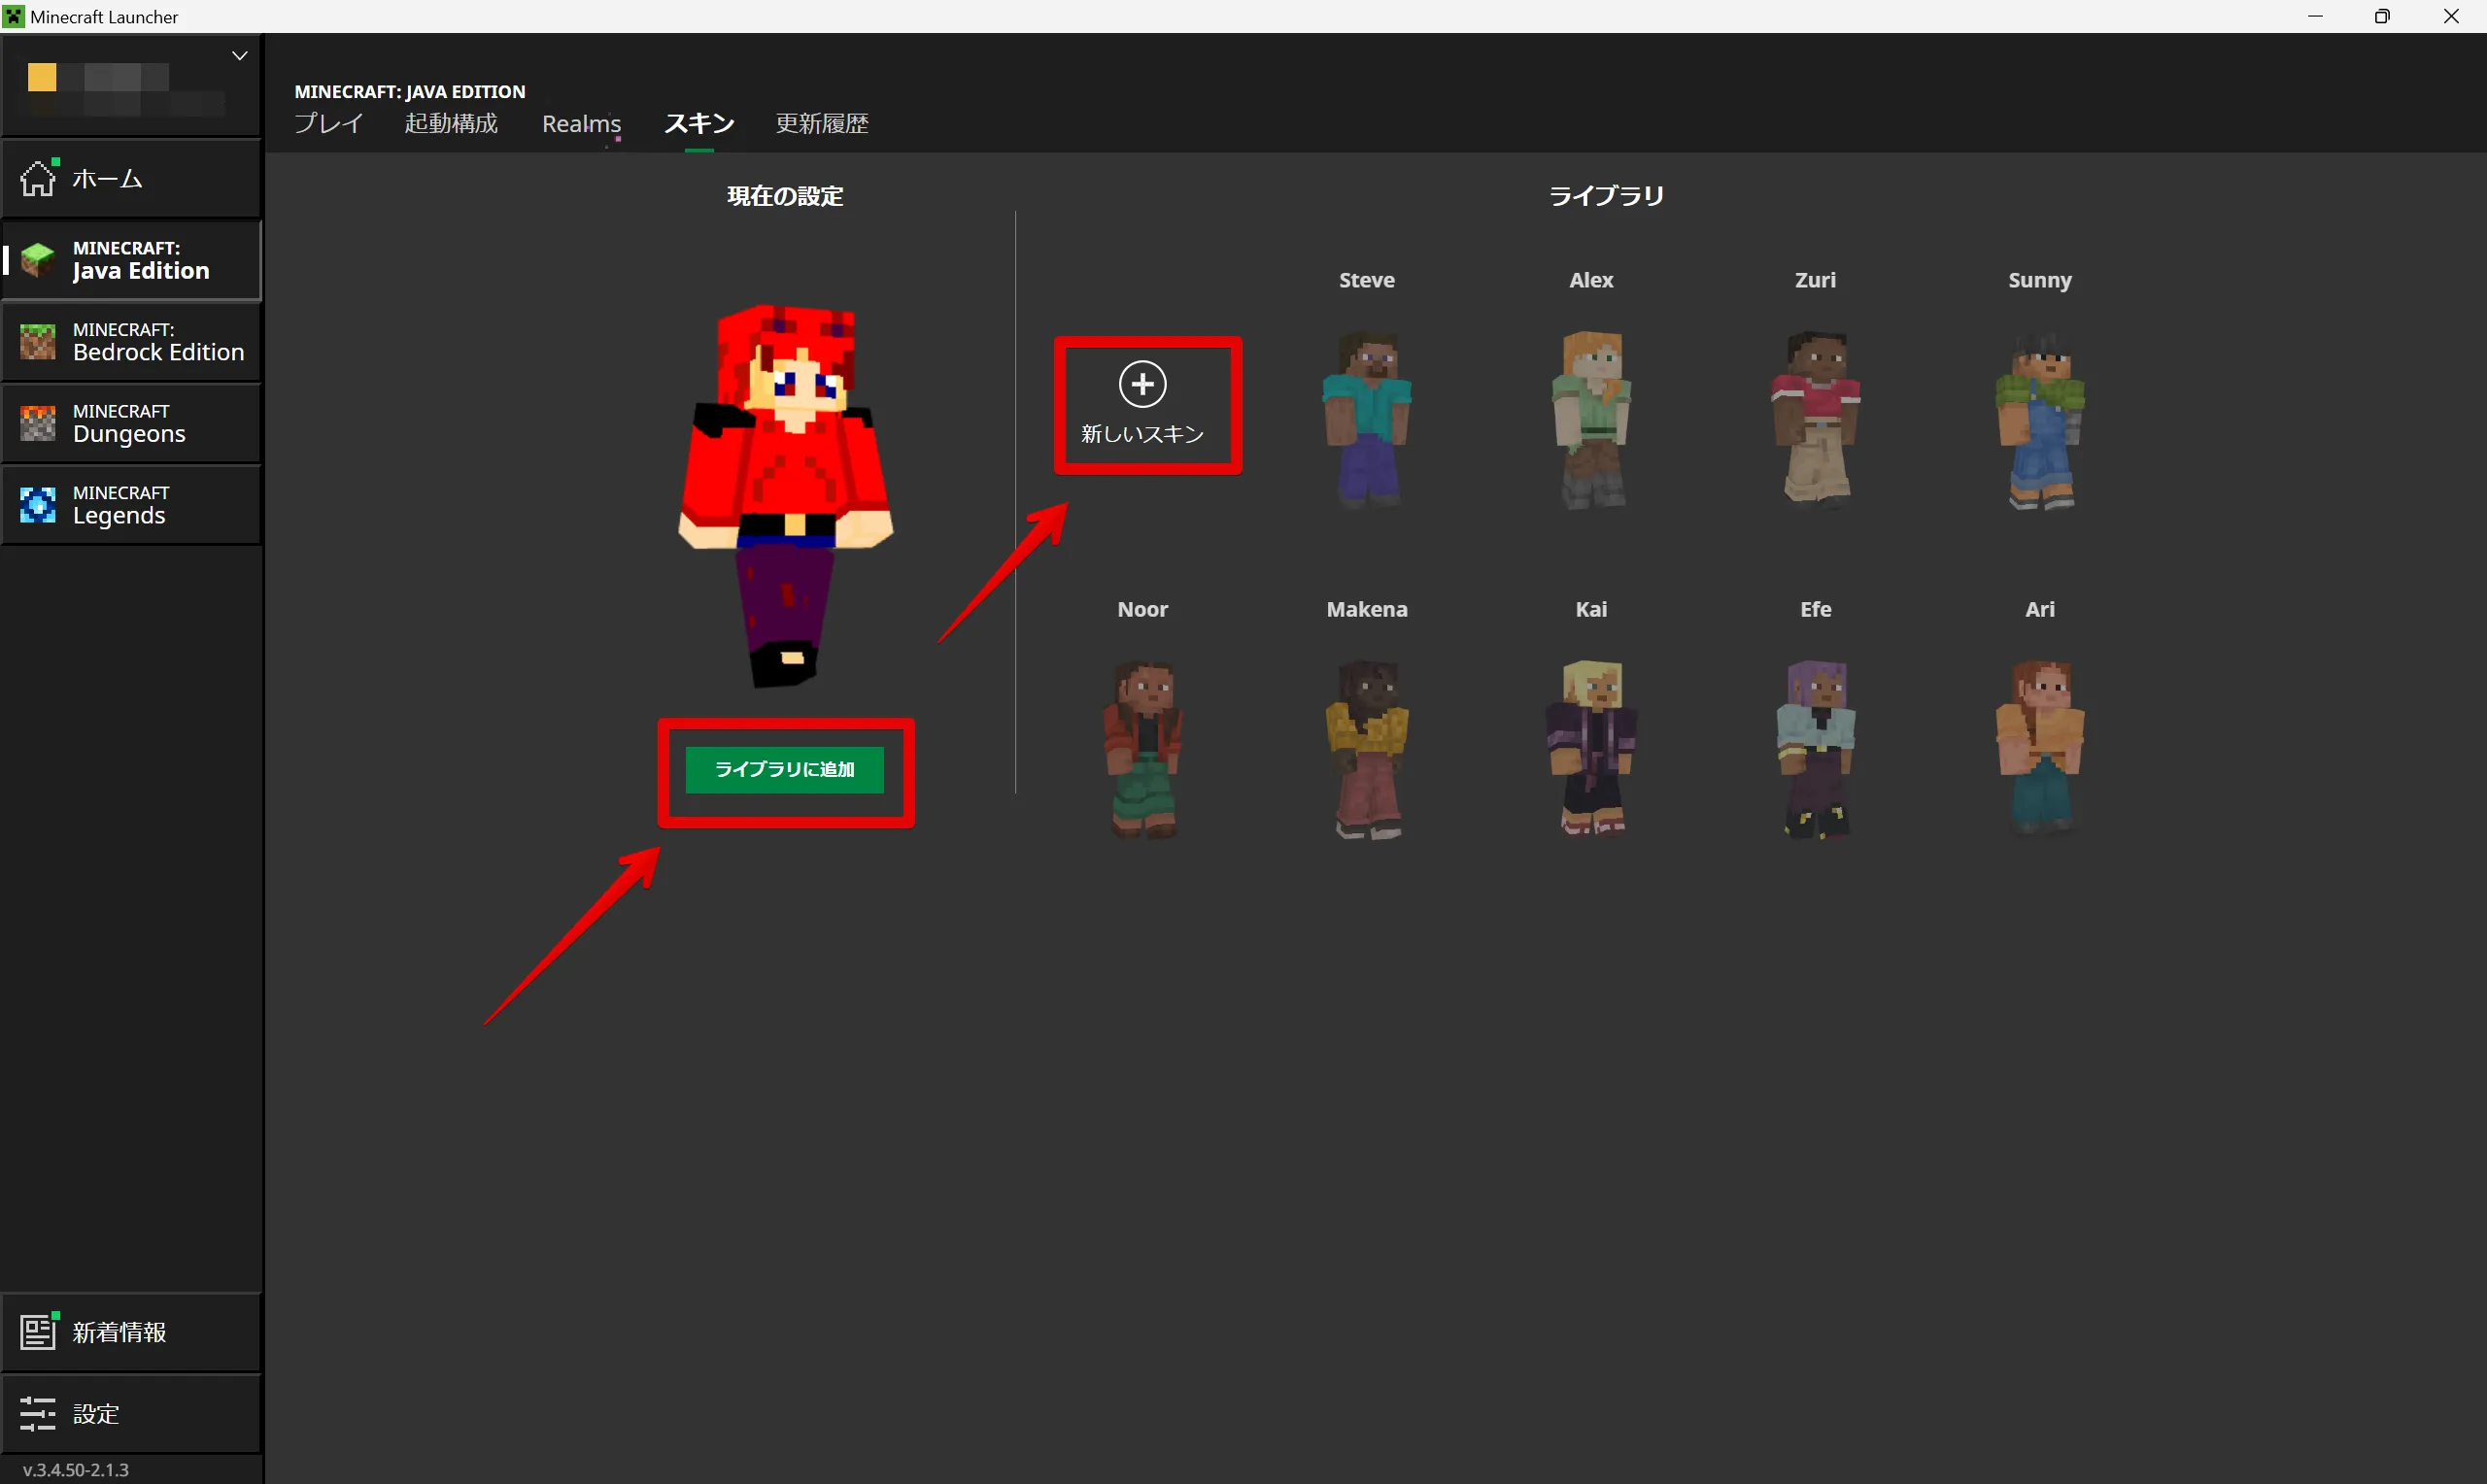This screenshot has width=2487, height=1484.
Task: Click the Zuri name label
Action: tap(1815, 280)
